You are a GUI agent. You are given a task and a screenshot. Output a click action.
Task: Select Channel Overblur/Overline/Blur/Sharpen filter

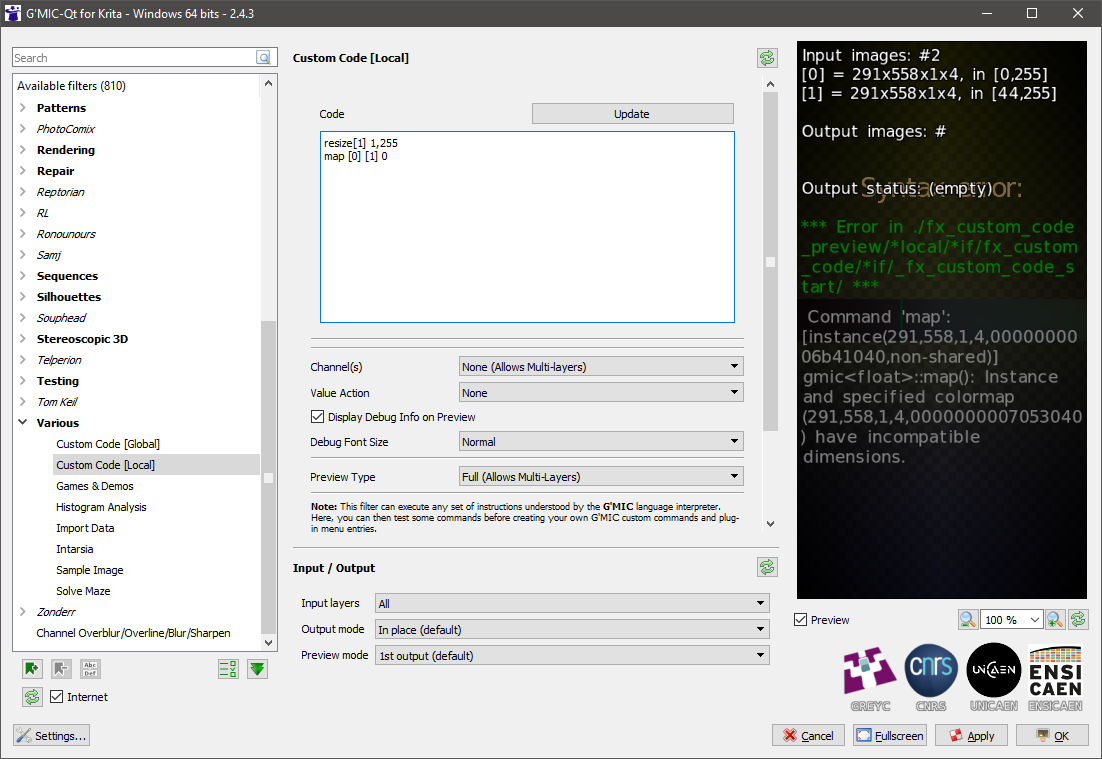click(x=134, y=632)
